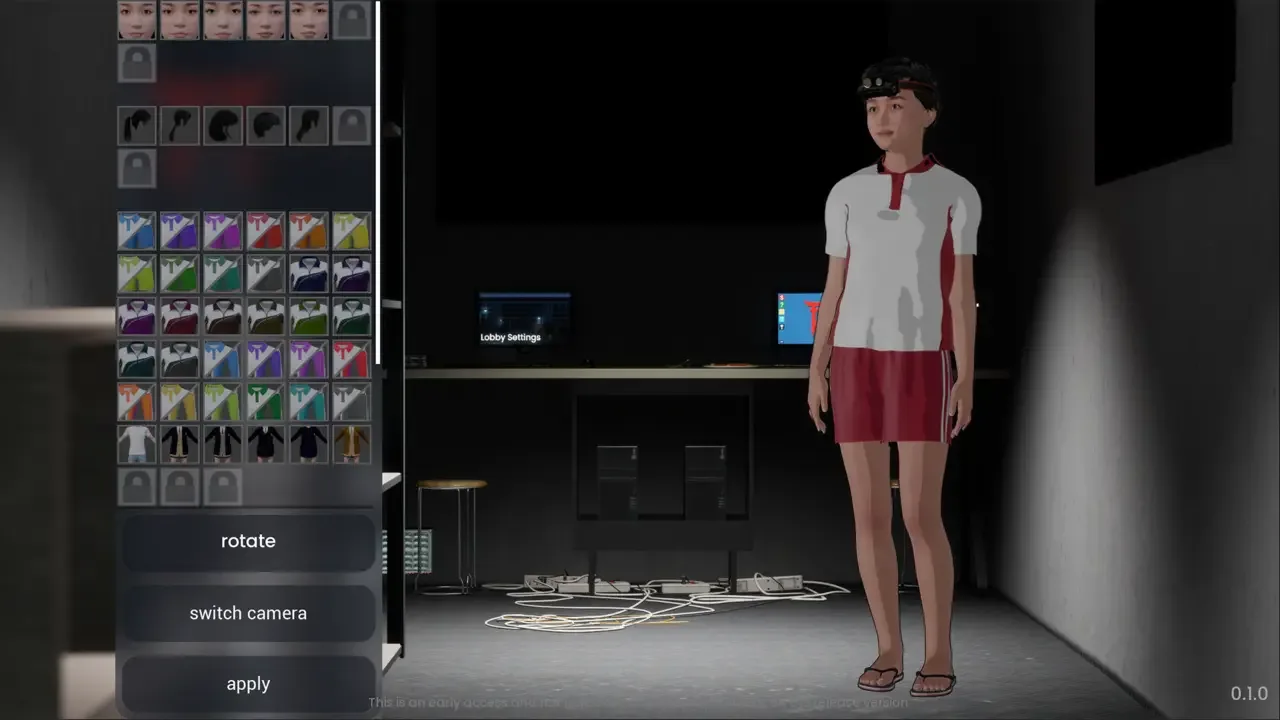Click the rotate button

click(x=248, y=541)
